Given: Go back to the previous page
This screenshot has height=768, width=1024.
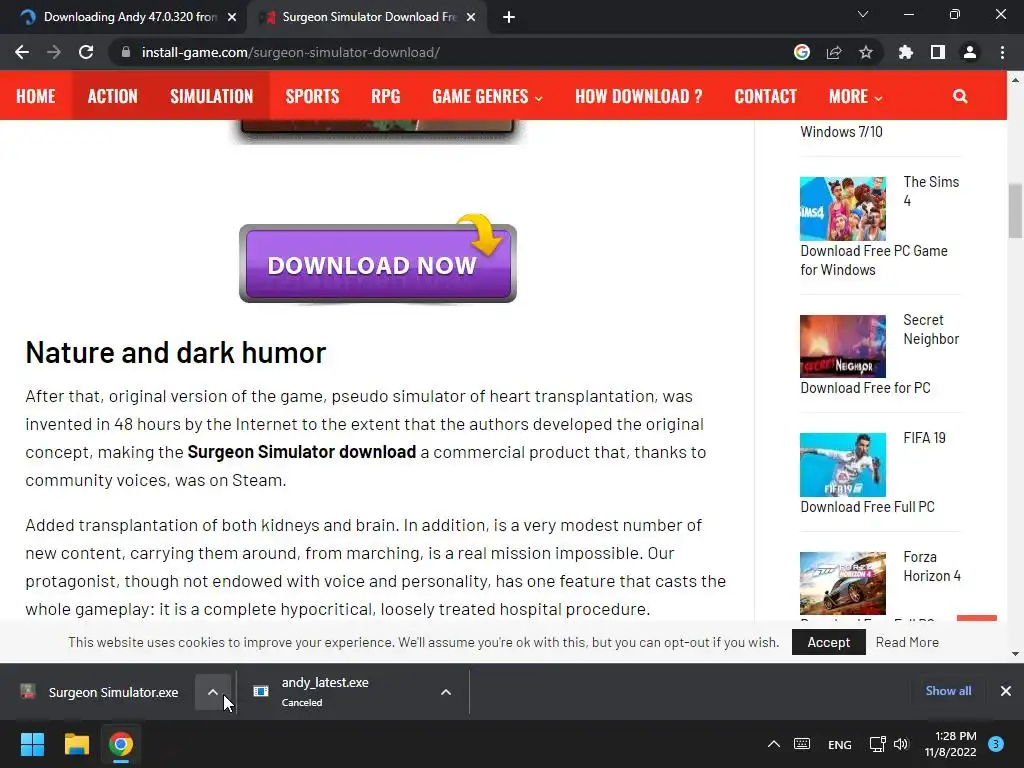Looking at the screenshot, I should click(22, 52).
